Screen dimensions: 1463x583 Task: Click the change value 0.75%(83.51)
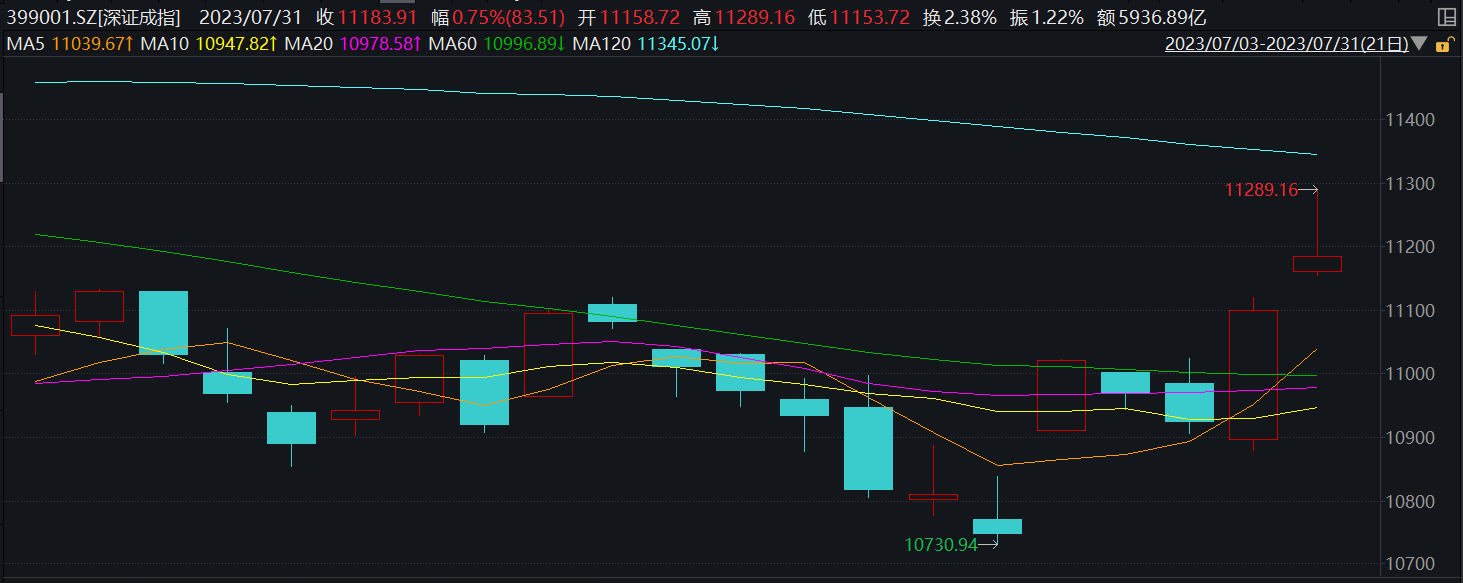pos(508,17)
